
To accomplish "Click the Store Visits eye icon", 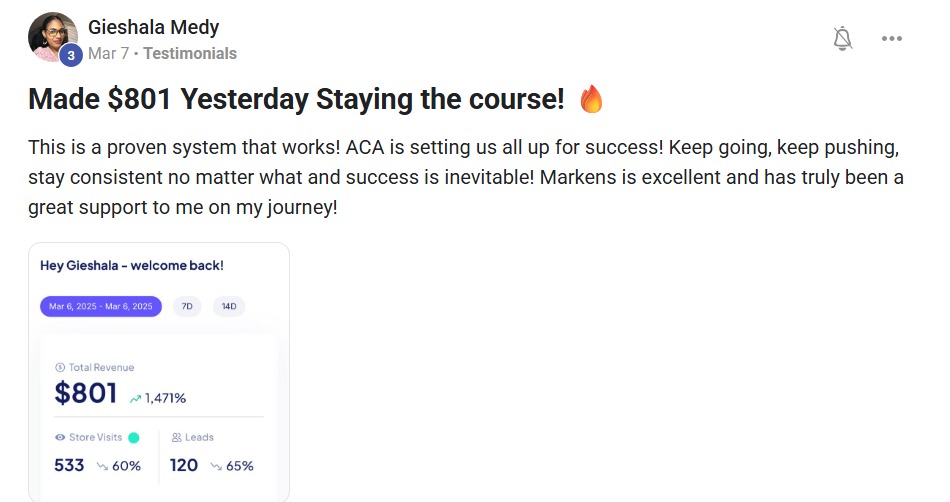I will click(60, 437).
